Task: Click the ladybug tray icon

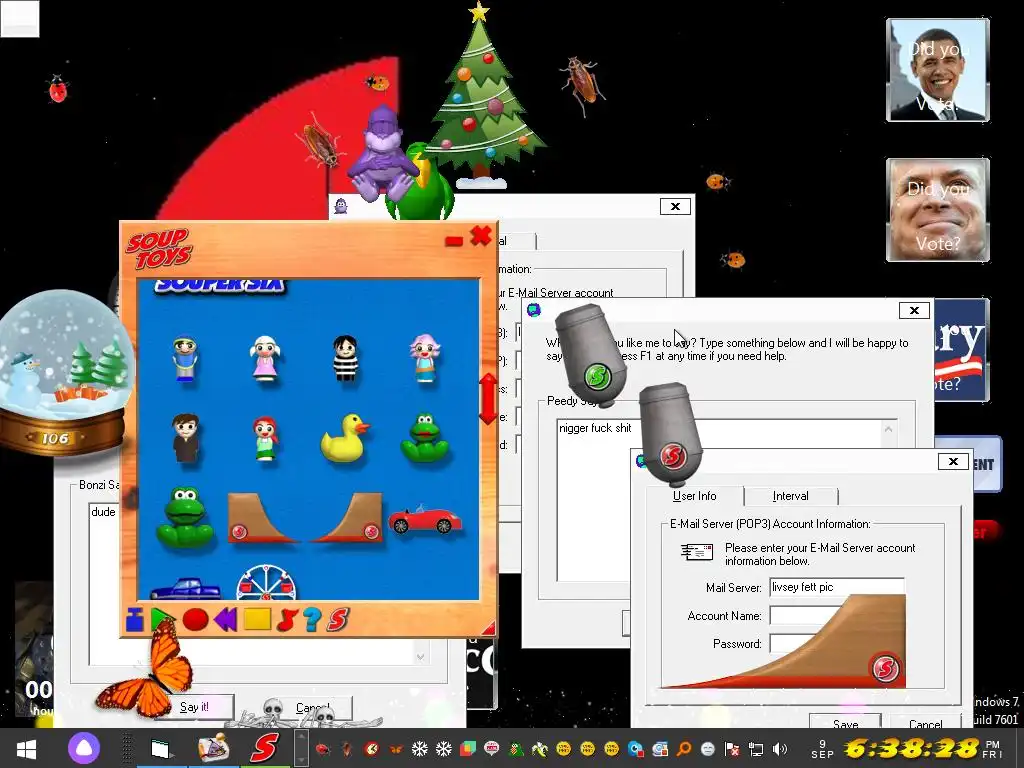Action: [x=322, y=748]
